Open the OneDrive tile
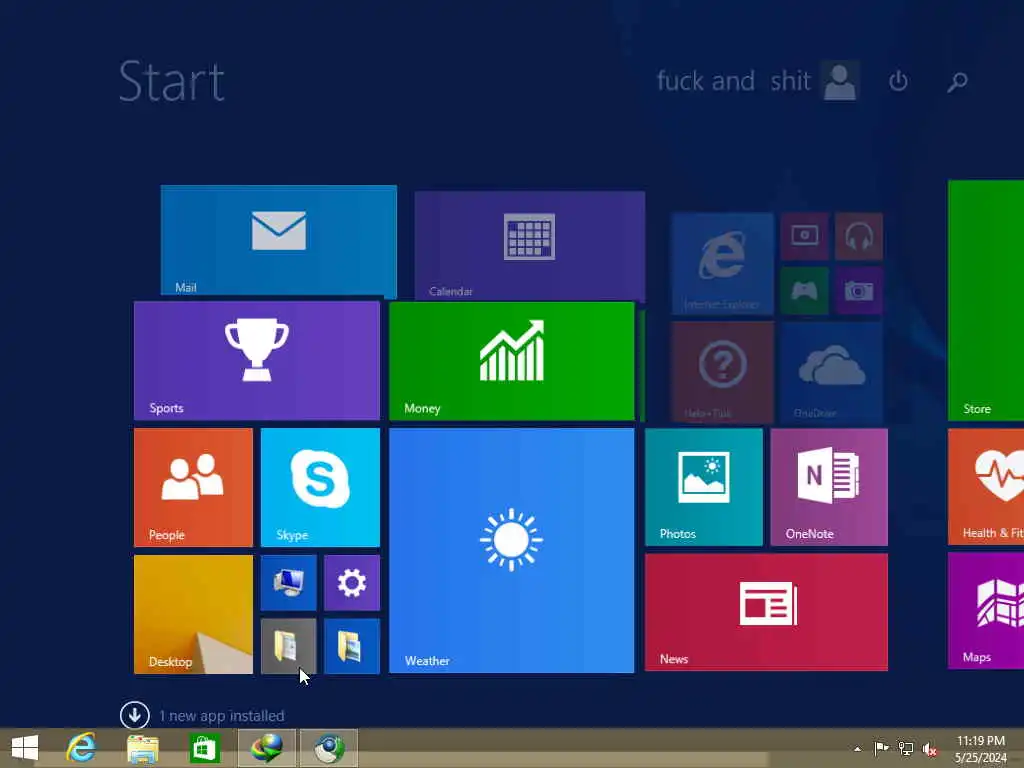The height and width of the screenshot is (768, 1024). point(832,372)
